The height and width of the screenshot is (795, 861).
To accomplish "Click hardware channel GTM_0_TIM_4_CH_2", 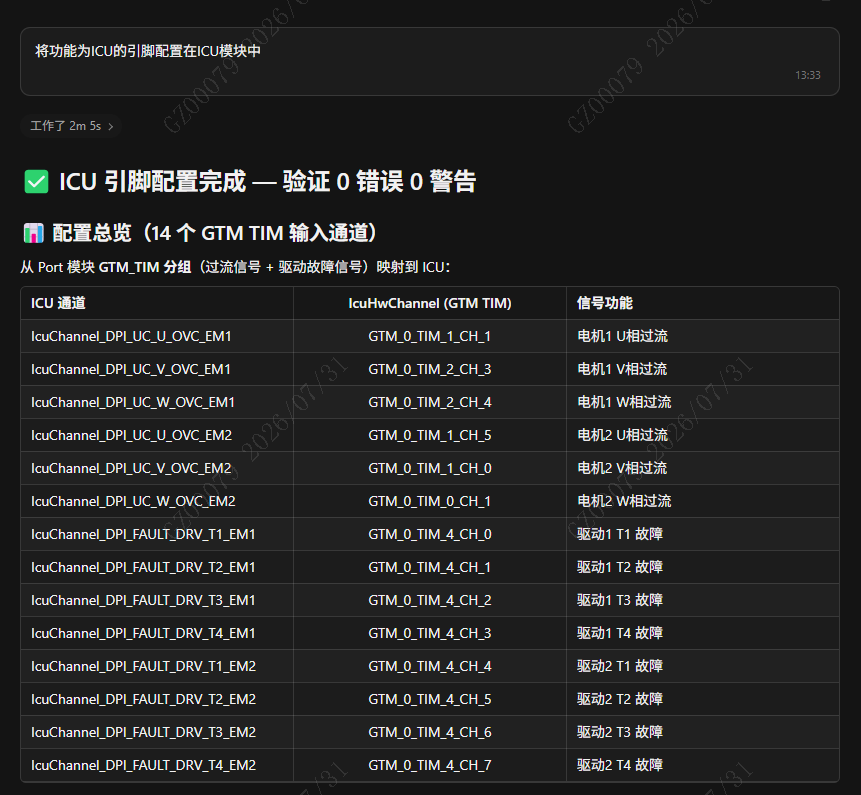I will pos(430,600).
